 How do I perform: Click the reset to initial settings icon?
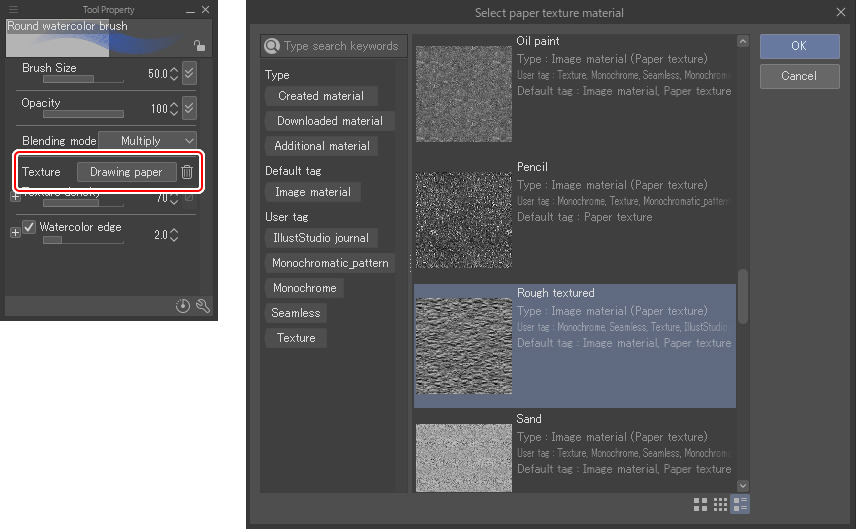point(183,306)
